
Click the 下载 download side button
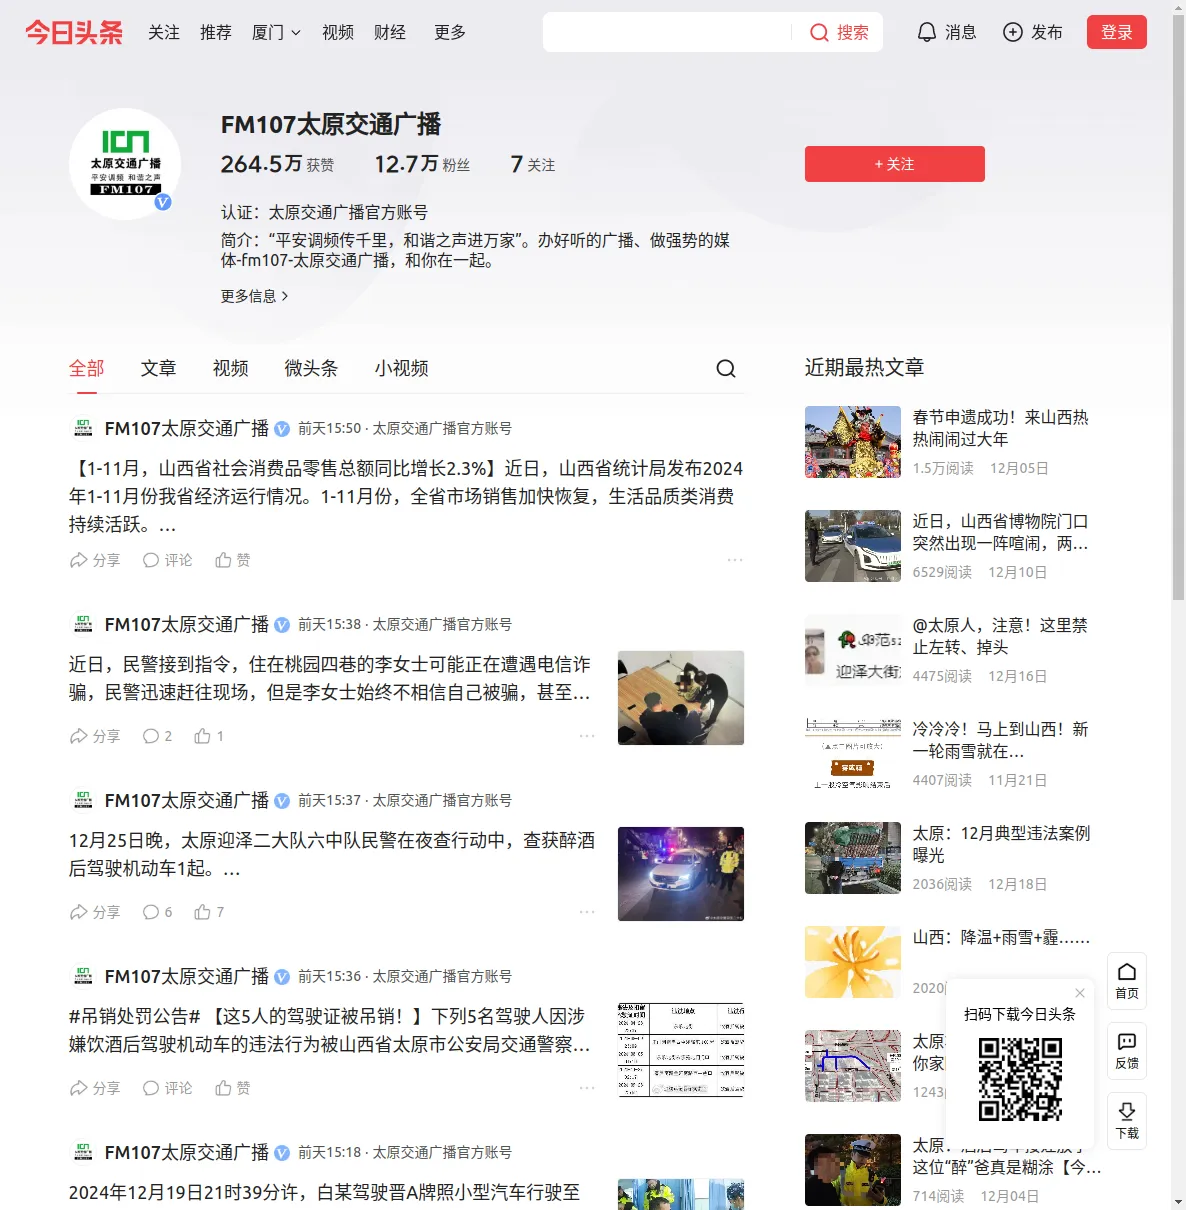pyautogui.click(x=1127, y=1121)
